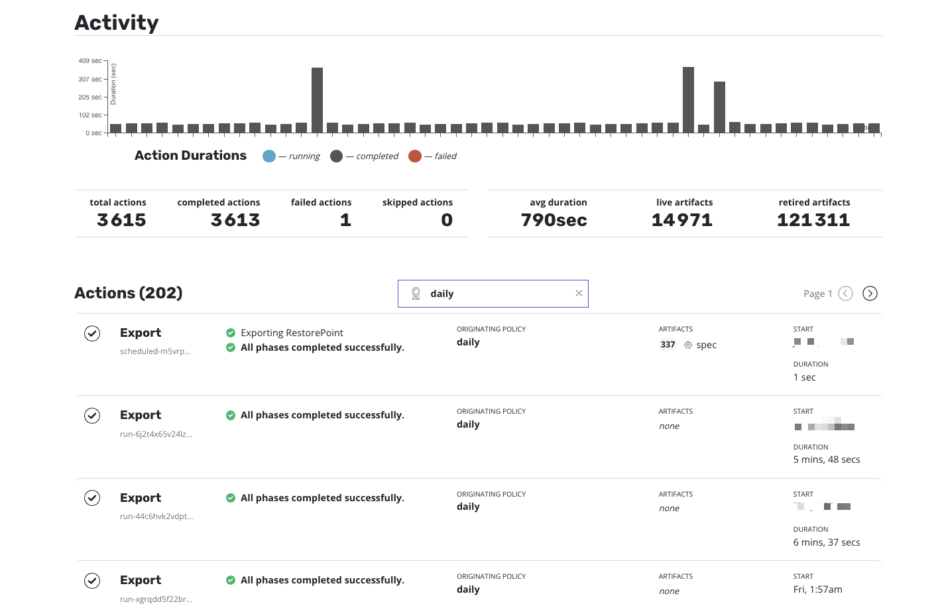This screenshot has width=940, height=604.
Task: Click the blue running legend swatch
Action: point(268,156)
